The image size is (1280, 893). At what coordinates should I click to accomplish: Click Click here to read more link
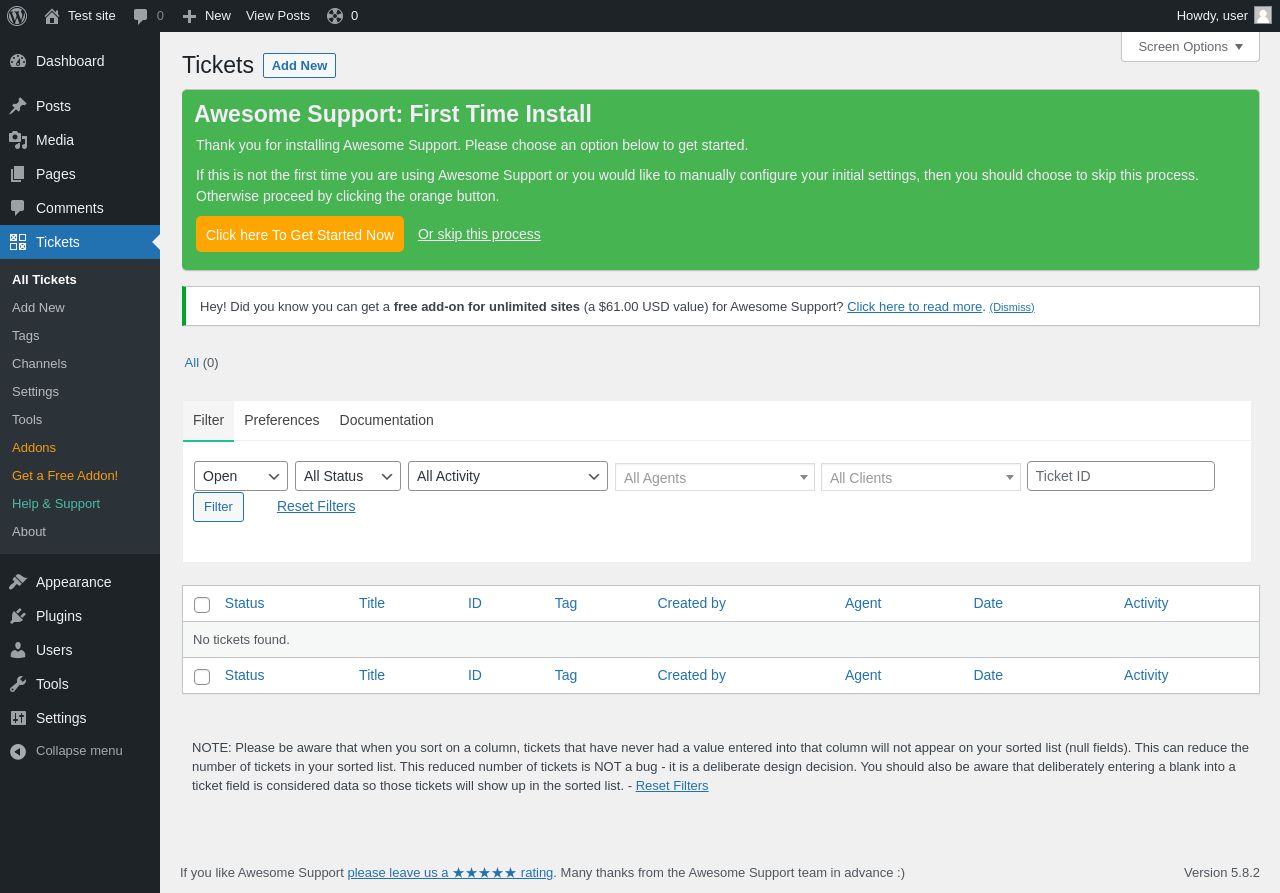coord(914,306)
